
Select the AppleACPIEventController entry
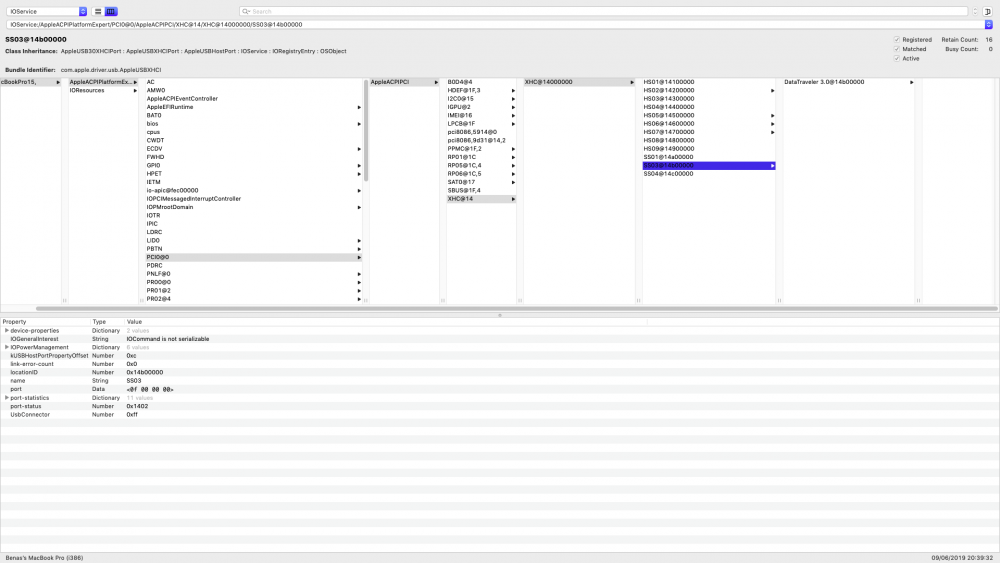coord(253,99)
